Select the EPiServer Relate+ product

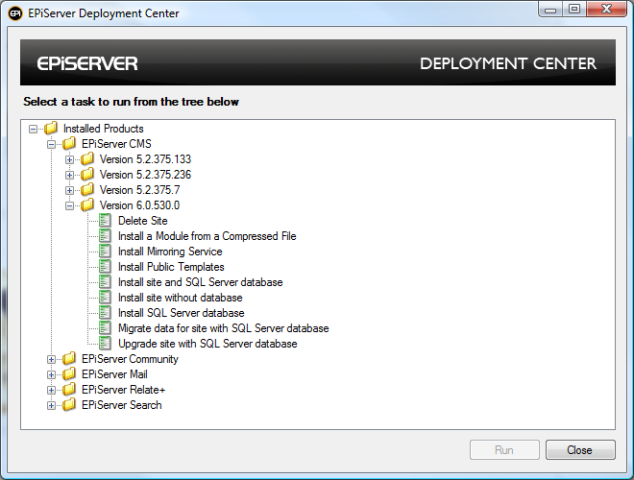pyautogui.click(x=121, y=390)
